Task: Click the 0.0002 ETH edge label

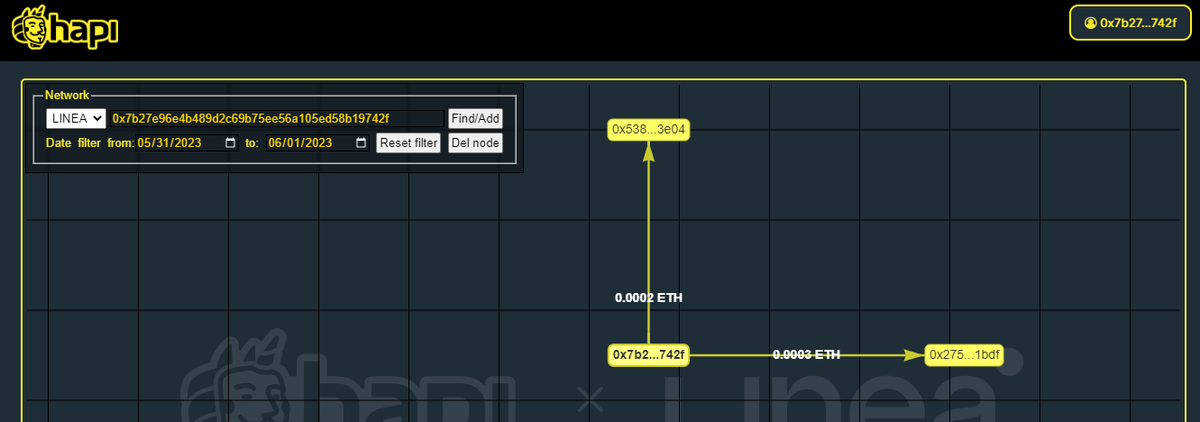Action: 649,298
